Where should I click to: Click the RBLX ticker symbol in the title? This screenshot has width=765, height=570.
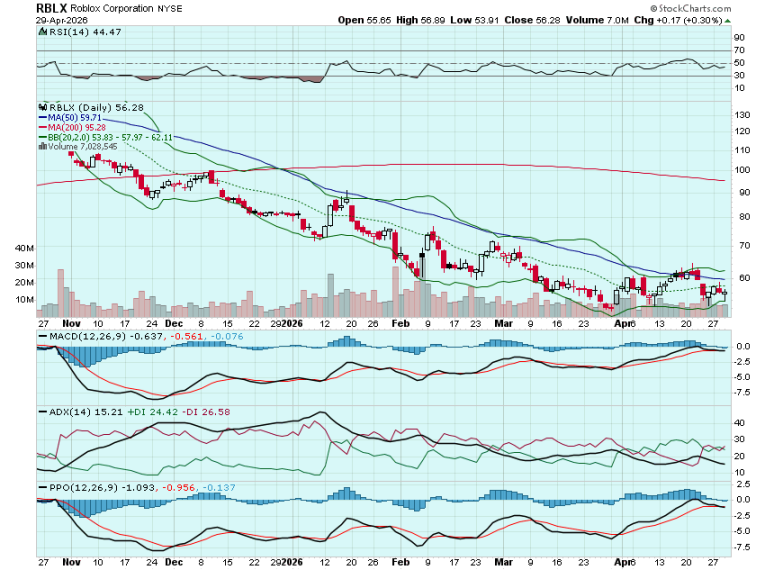(x=51, y=6)
